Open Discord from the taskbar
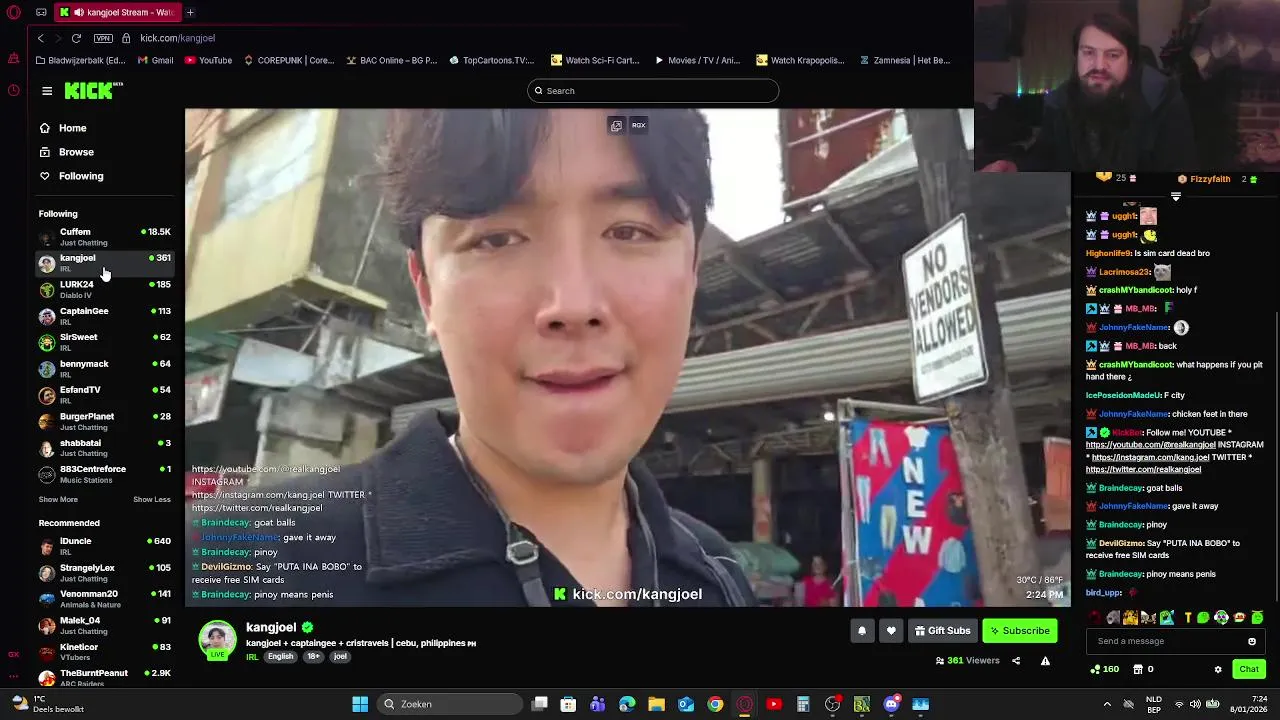 point(891,704)
